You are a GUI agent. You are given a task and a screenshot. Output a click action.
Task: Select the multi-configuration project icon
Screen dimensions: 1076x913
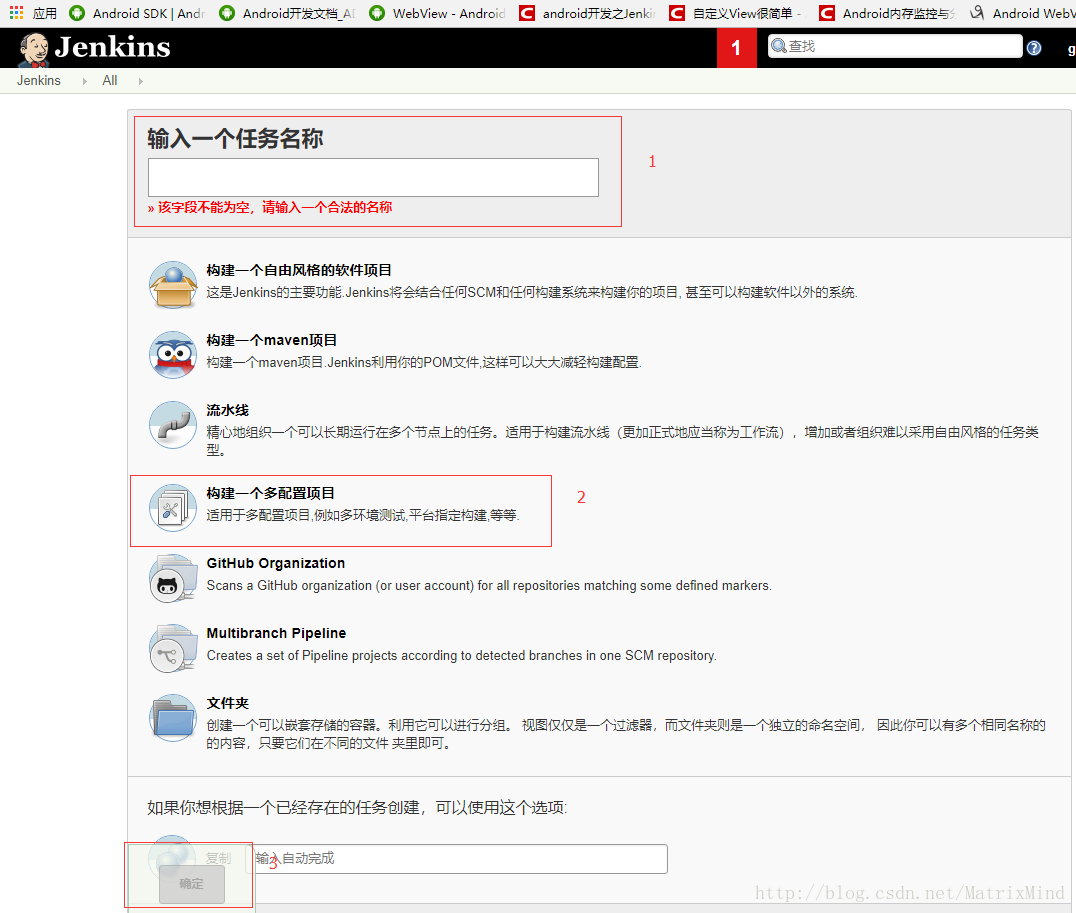click(173, 507)
